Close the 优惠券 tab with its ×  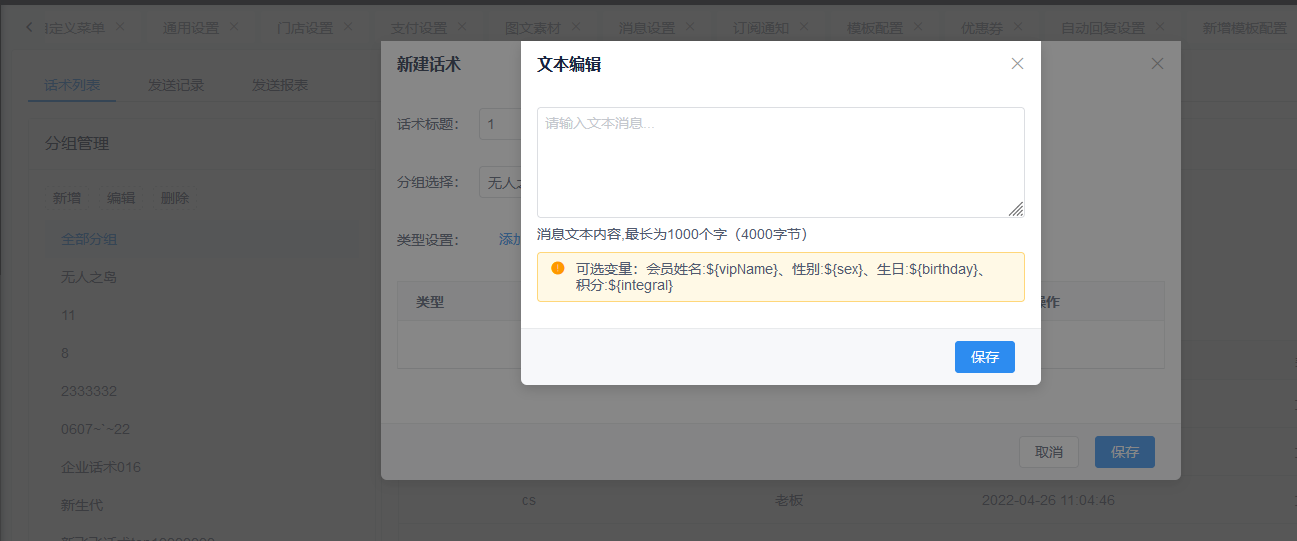point(1018,27)
